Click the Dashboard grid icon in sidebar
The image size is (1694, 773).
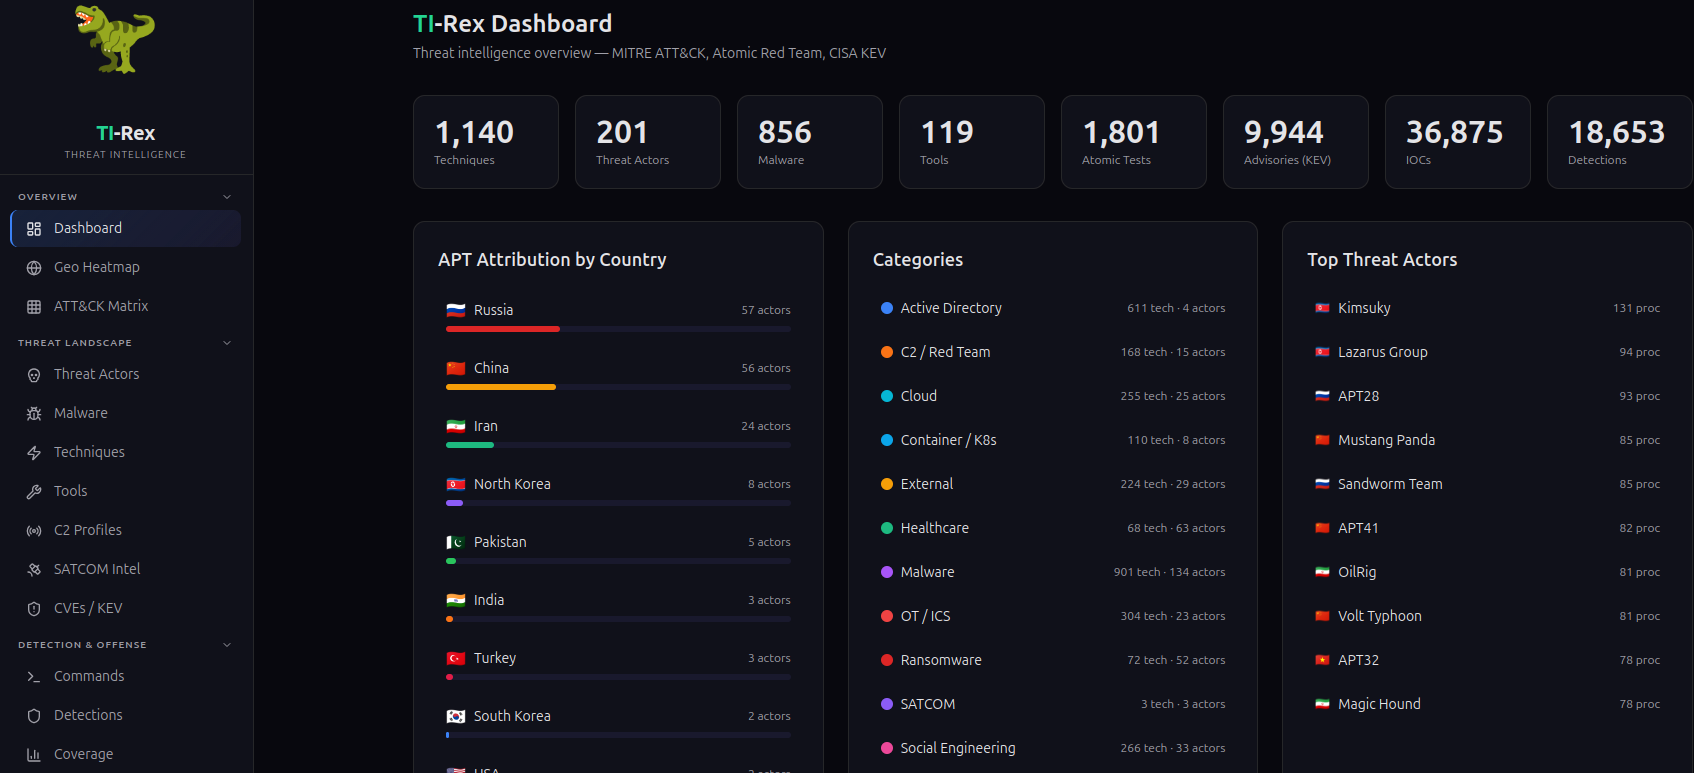point(34,229)
